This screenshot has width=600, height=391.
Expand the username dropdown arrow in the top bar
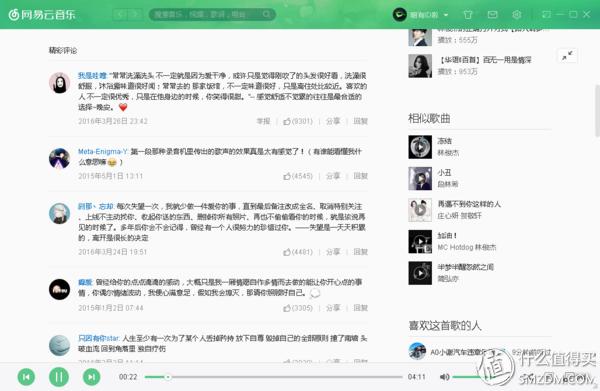(446, 15)
